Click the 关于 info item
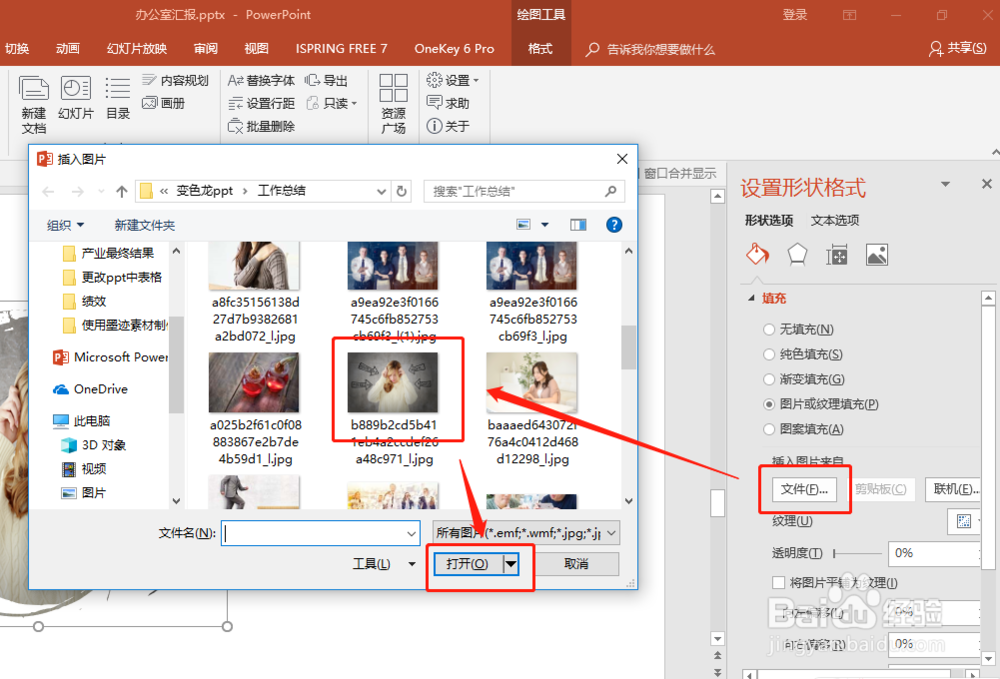This screenshot has width=1000, height=679. point(448,126)
